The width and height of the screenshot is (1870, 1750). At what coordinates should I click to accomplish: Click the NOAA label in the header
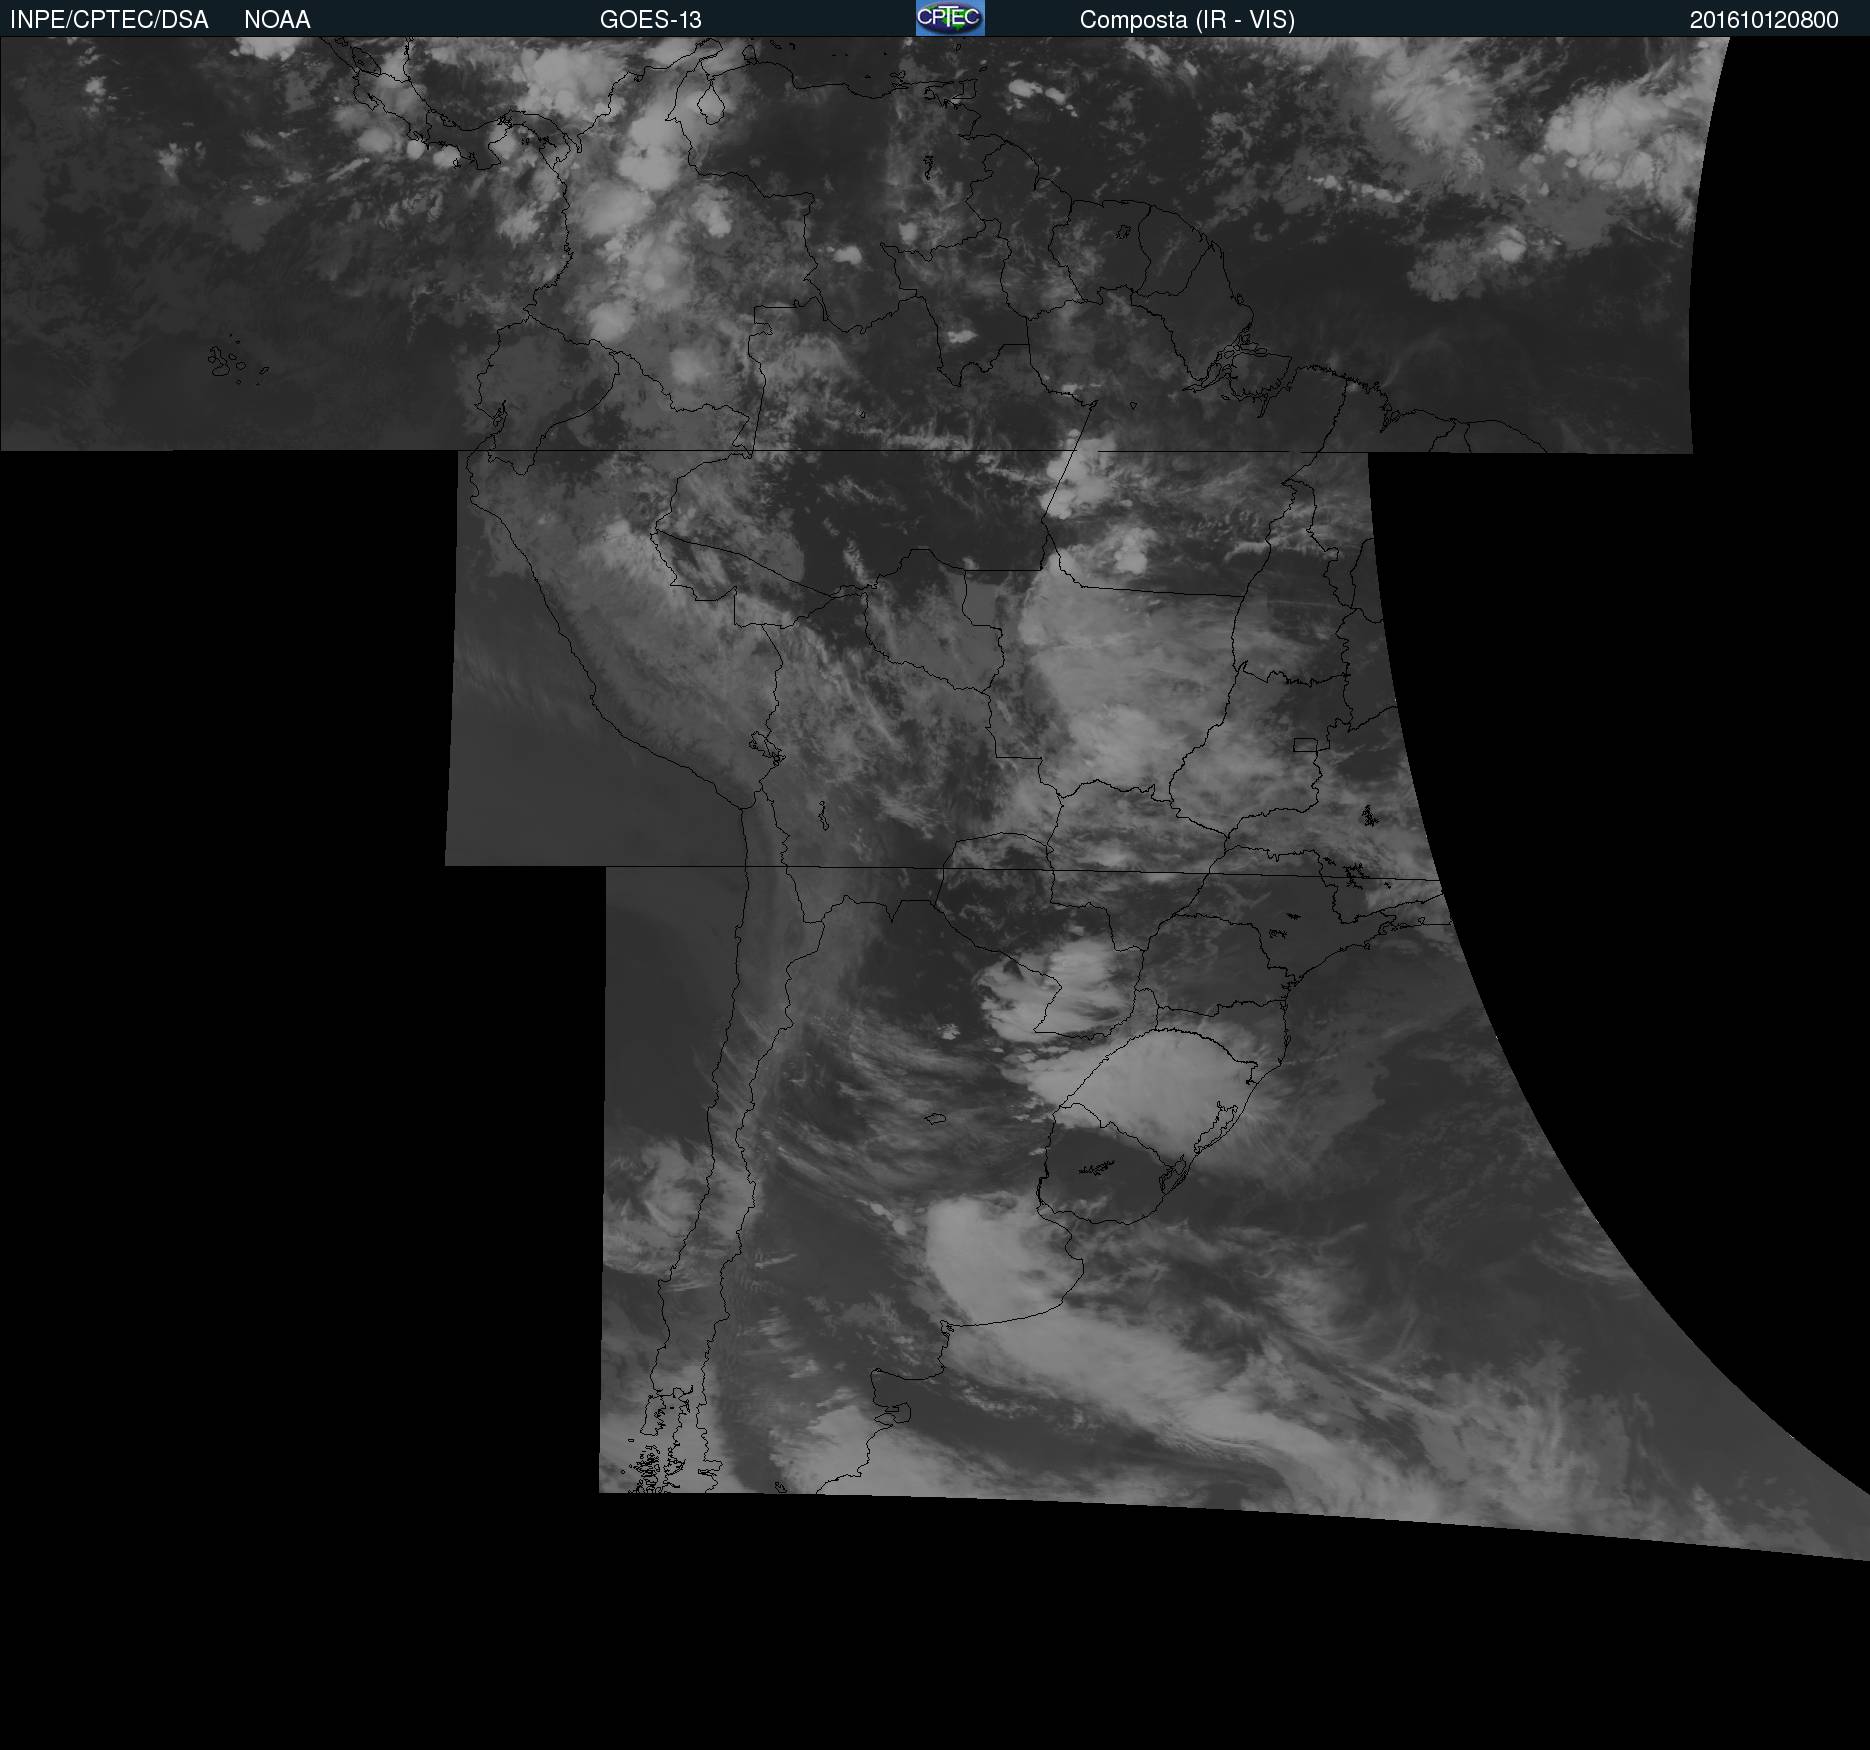[277, 20]
